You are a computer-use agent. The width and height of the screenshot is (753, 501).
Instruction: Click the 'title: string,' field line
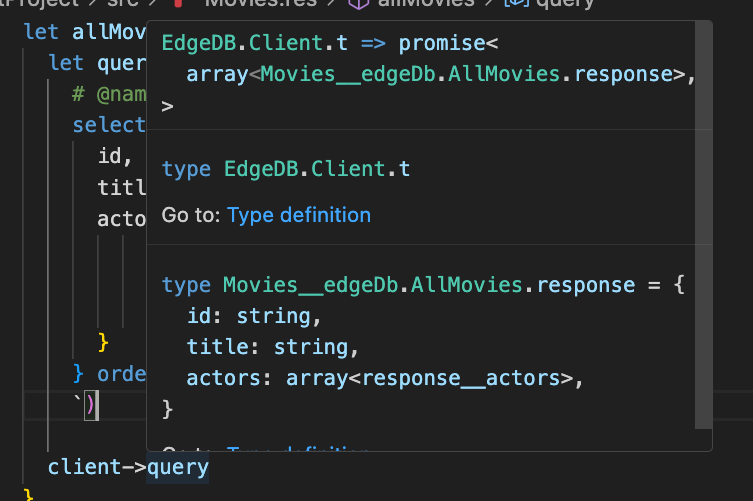[x=273, y=347]
